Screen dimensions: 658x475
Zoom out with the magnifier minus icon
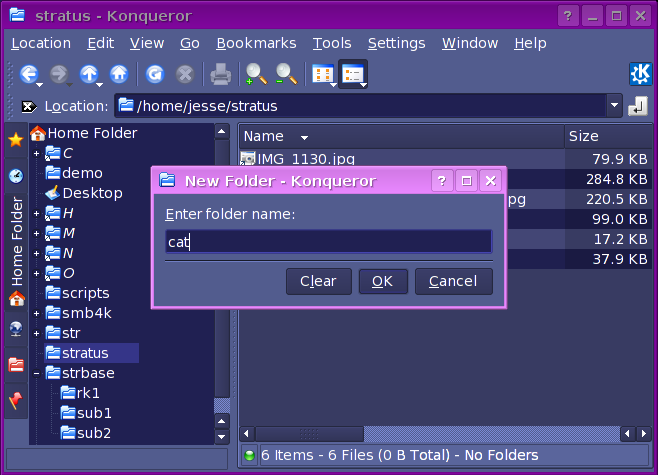click(286, 74)
